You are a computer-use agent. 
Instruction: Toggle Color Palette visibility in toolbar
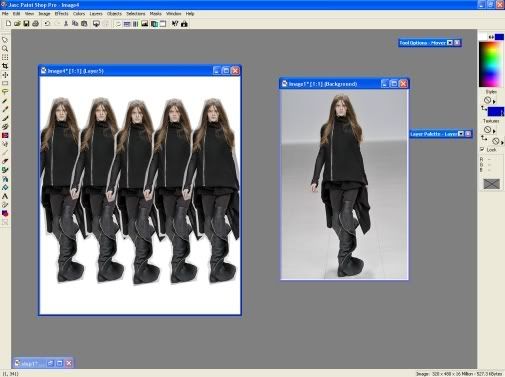click(x=135, y=24)
